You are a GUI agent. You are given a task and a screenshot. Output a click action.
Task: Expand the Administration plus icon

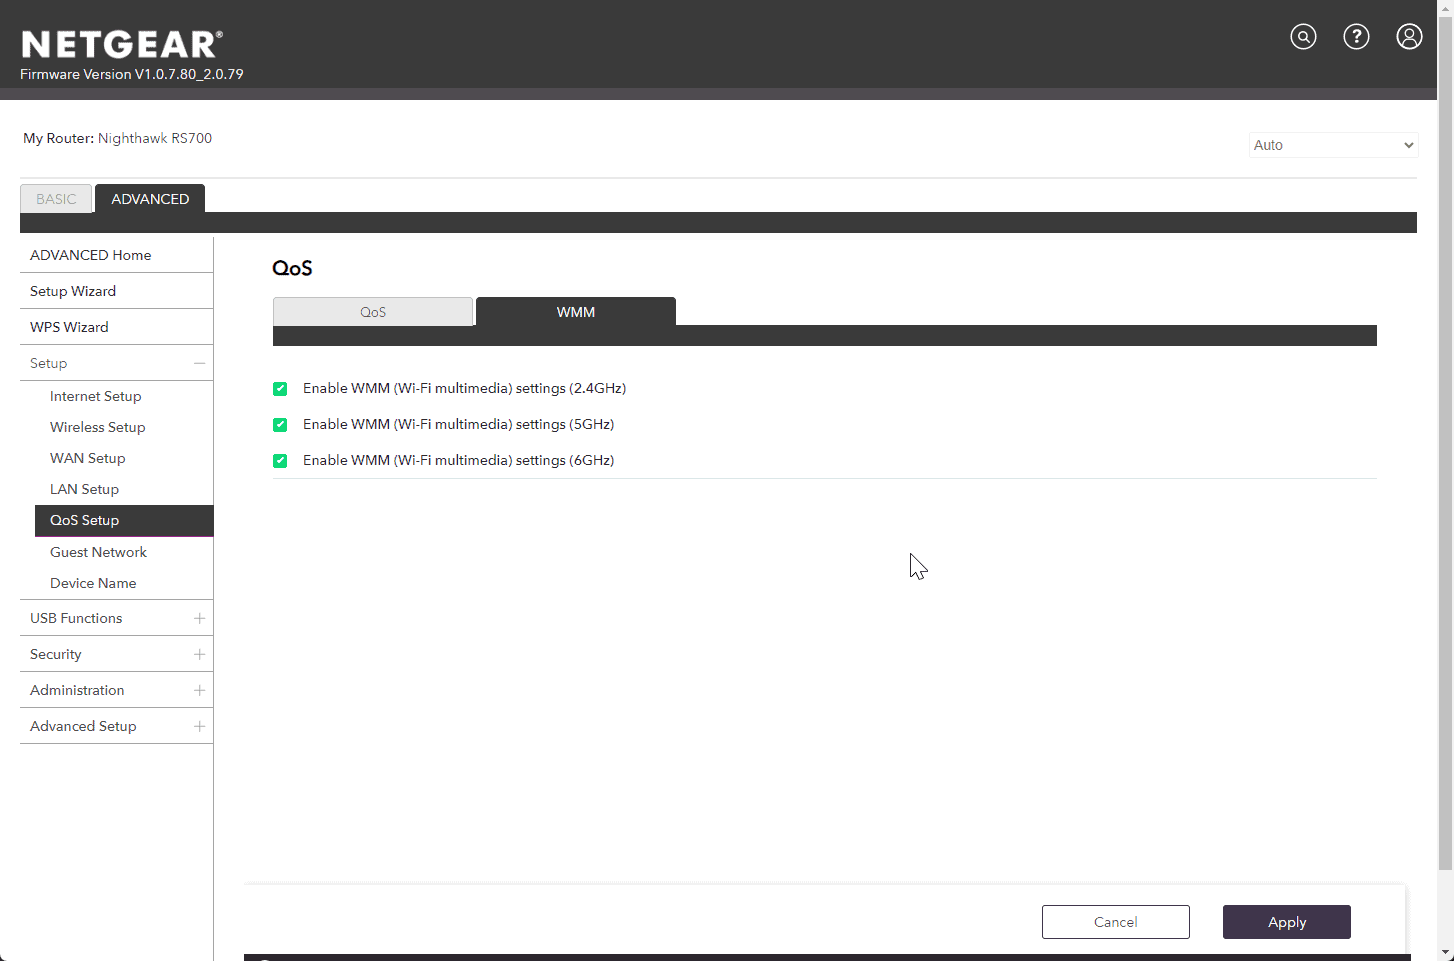[199, 690]
